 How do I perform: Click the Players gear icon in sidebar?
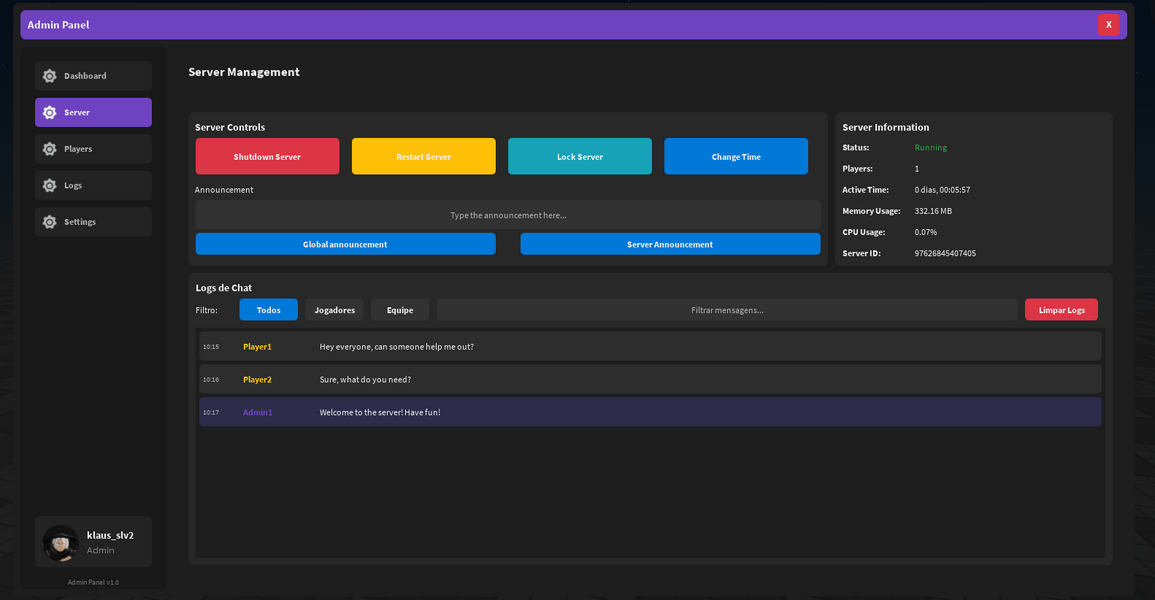48,148
